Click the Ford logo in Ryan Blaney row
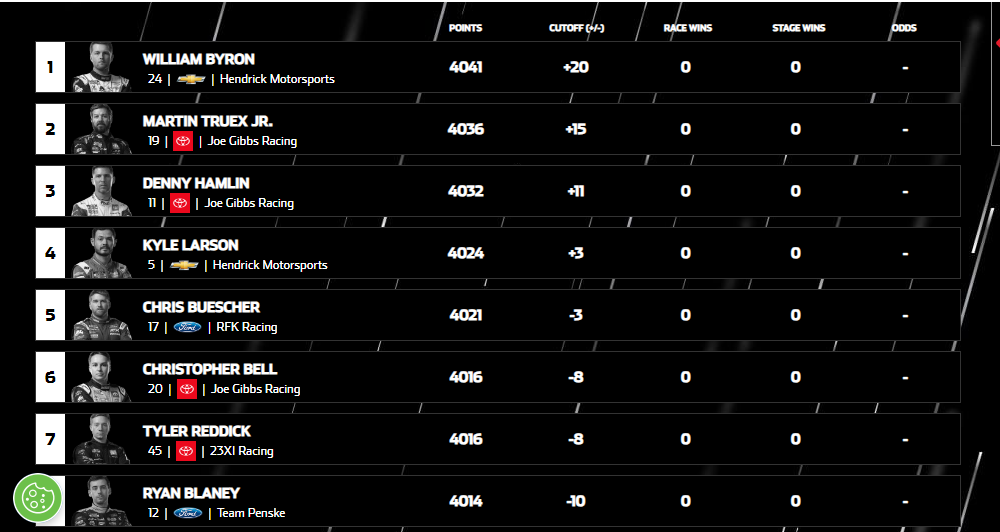This screenshot has width=1000, height=532. (x=187, y=513)
